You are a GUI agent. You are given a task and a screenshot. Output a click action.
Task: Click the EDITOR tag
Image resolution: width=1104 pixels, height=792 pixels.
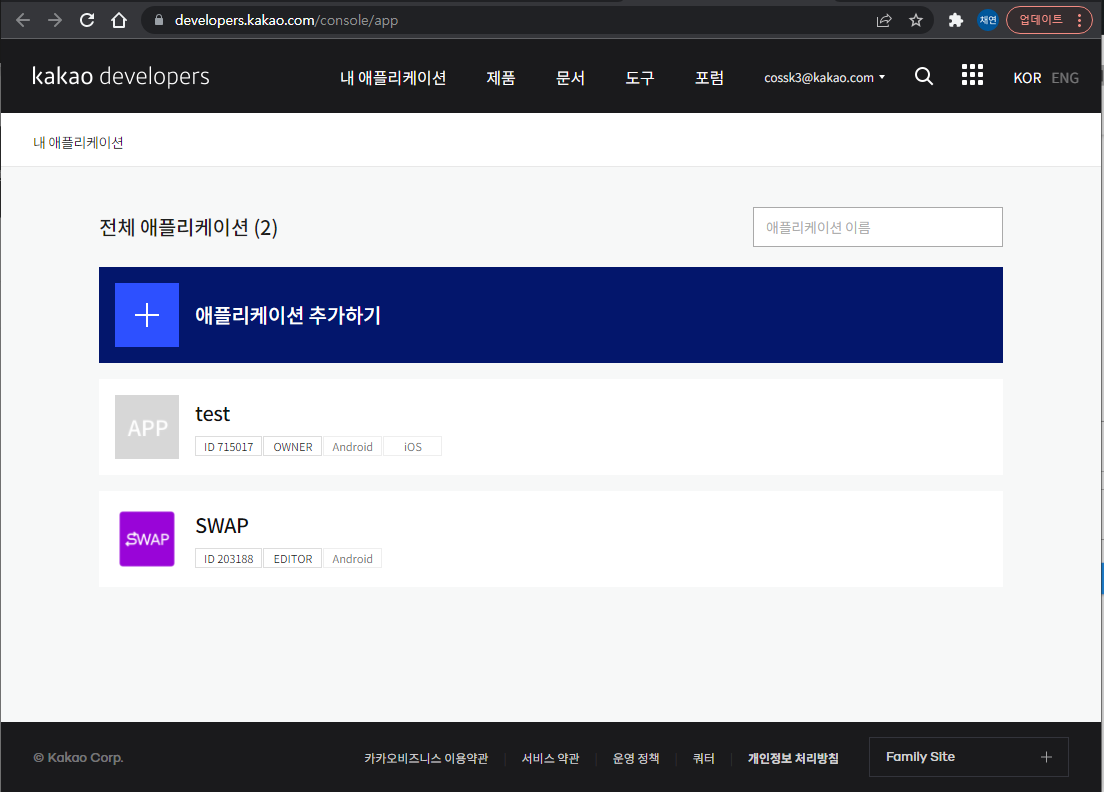[x=293, y=558]
